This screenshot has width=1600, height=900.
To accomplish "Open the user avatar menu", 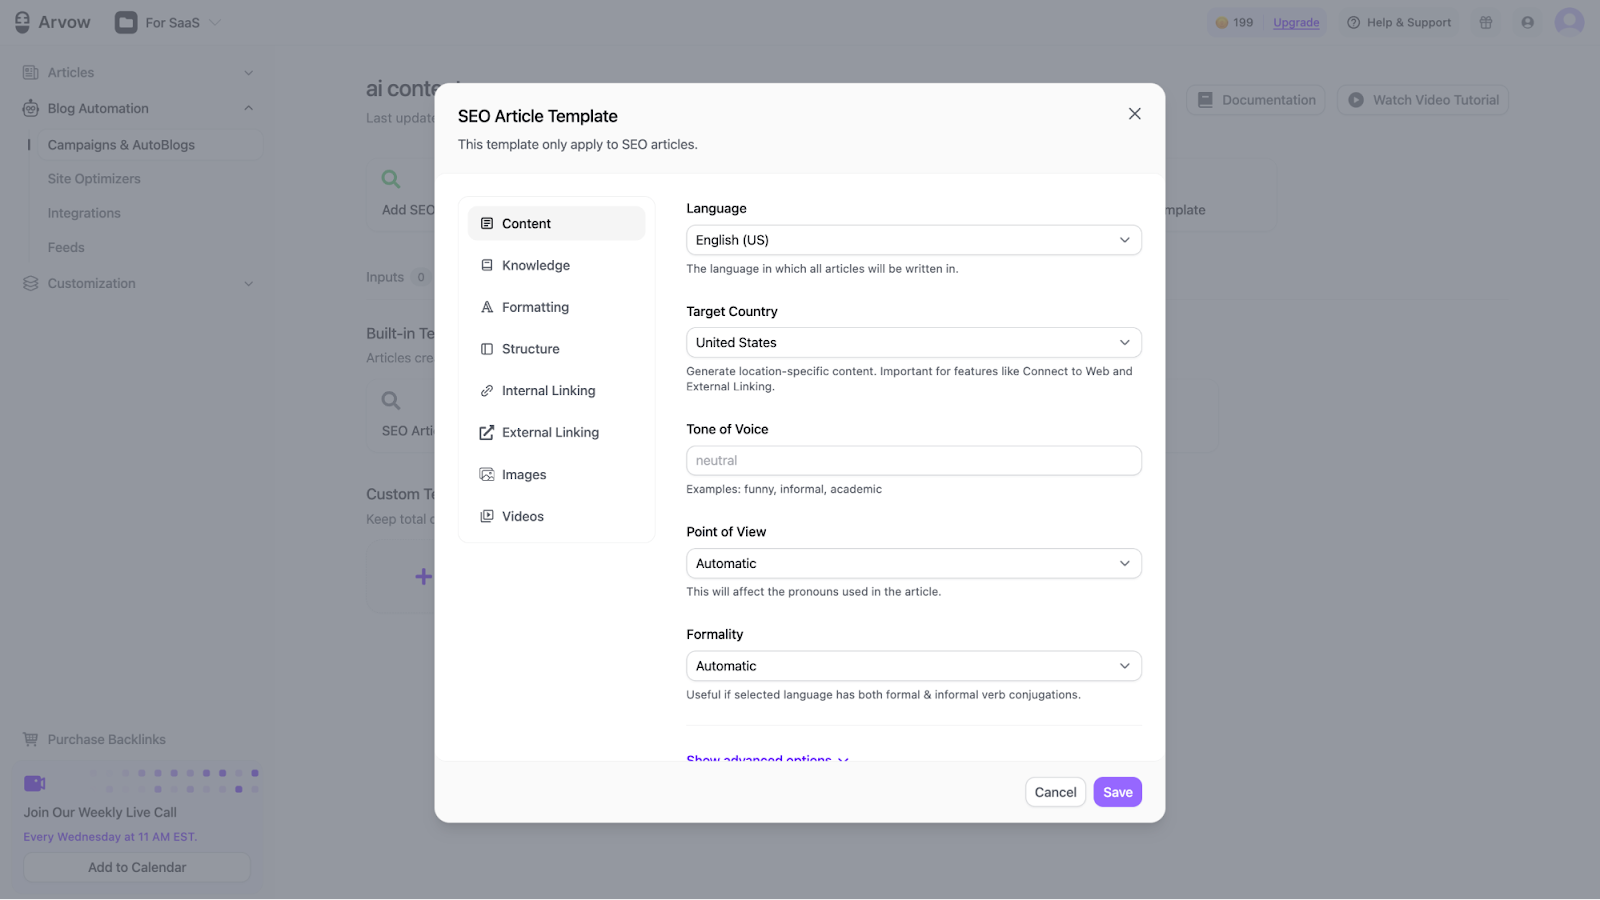I will pos(1568,21).
